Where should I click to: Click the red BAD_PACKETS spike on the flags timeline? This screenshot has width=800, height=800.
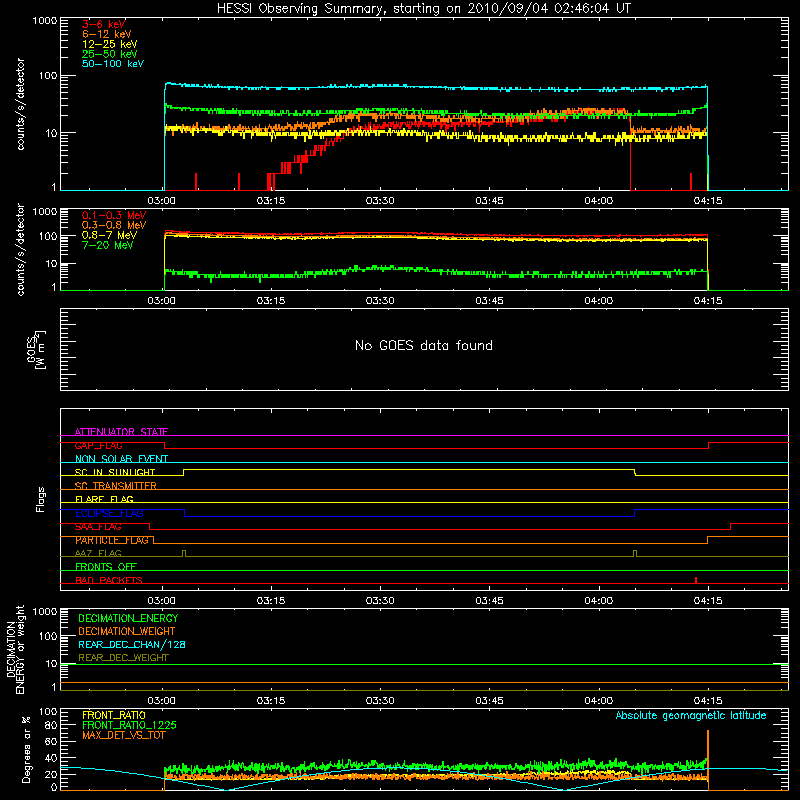[696, 580]
